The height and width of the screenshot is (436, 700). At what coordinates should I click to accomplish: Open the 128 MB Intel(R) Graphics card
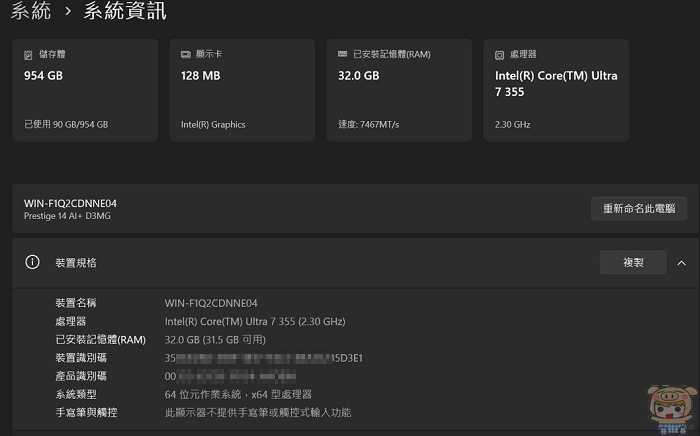tap(241, 90)
